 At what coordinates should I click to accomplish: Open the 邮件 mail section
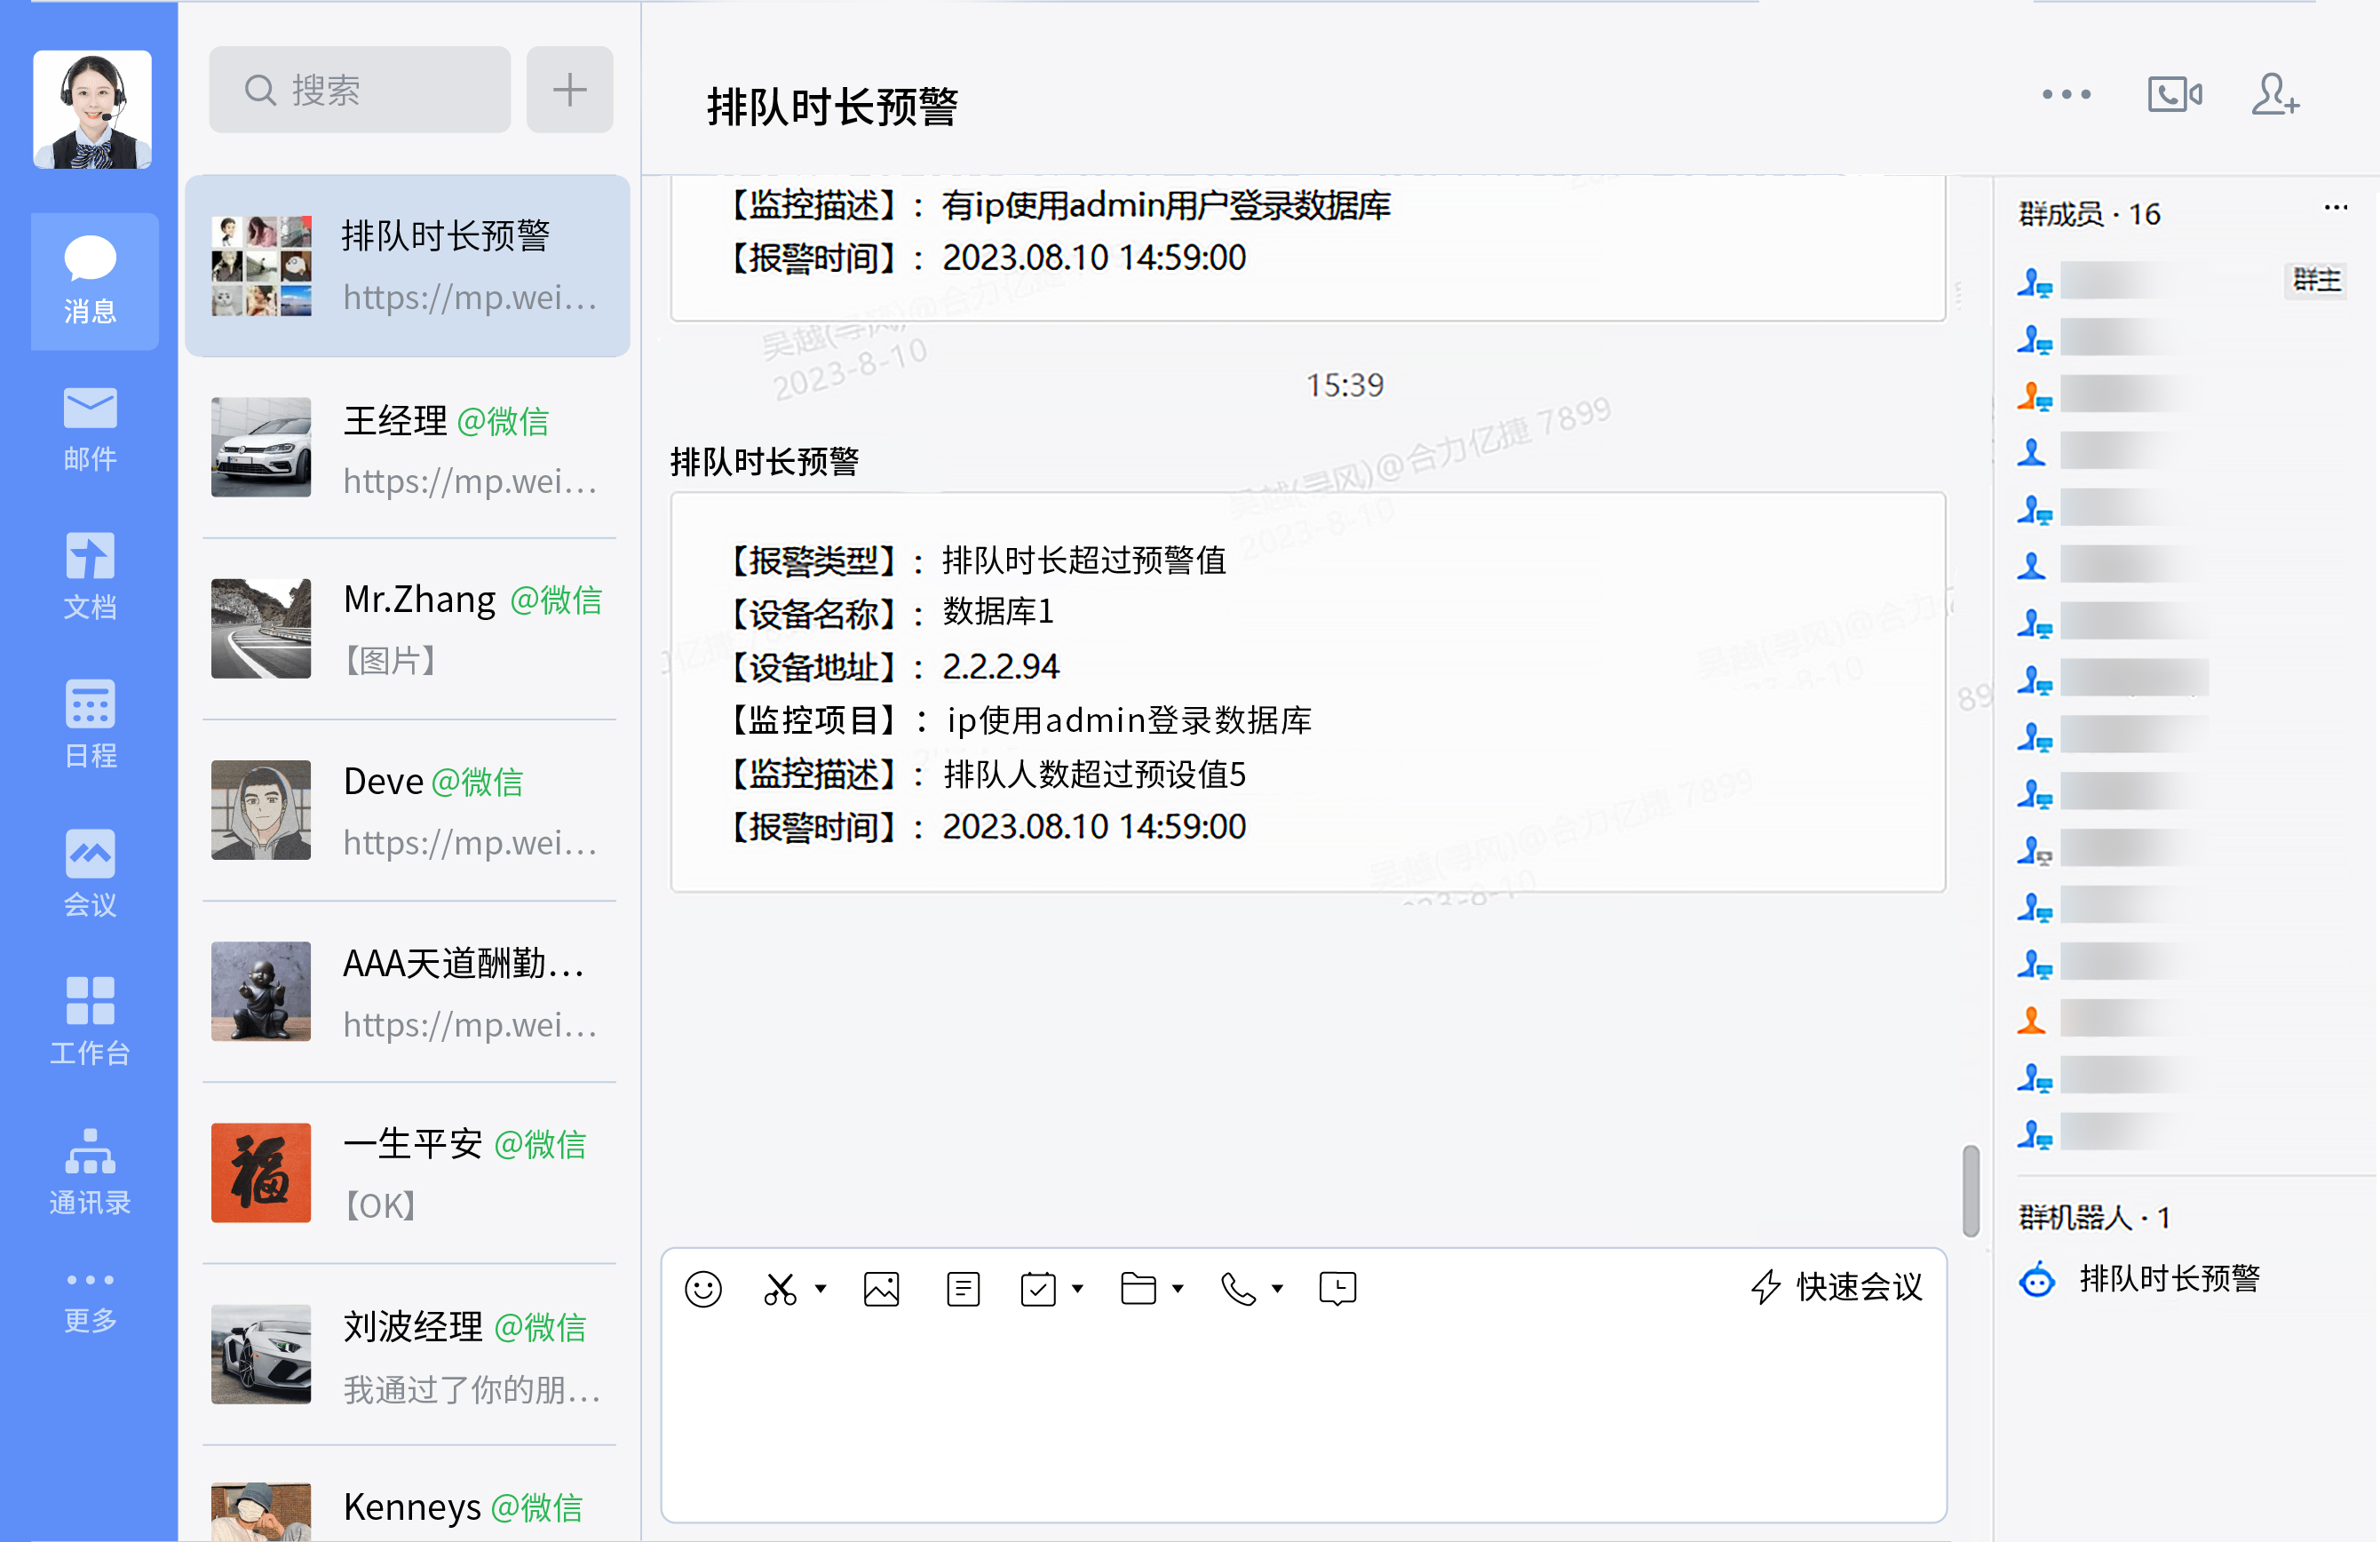pos(90,430)
